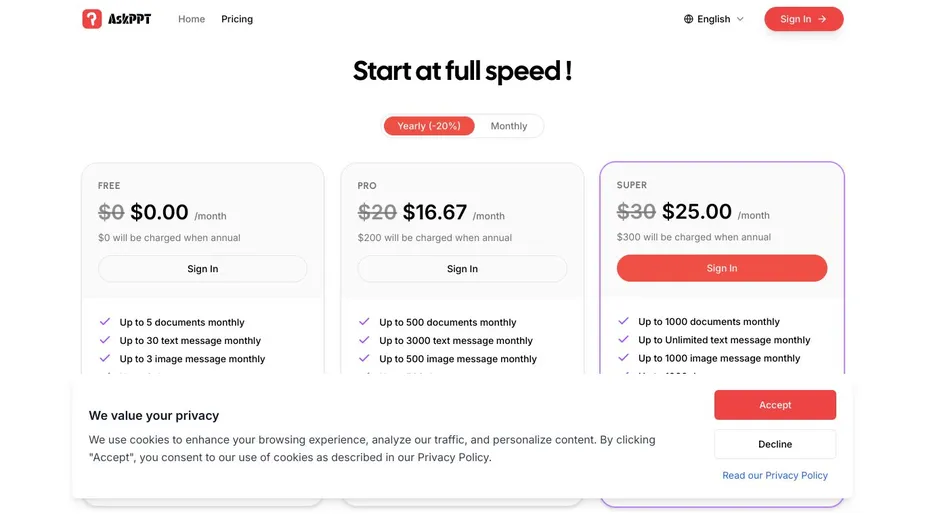925x520 pixels.
Task: Accept the cookie consent
Action: [x=775, y=405]
